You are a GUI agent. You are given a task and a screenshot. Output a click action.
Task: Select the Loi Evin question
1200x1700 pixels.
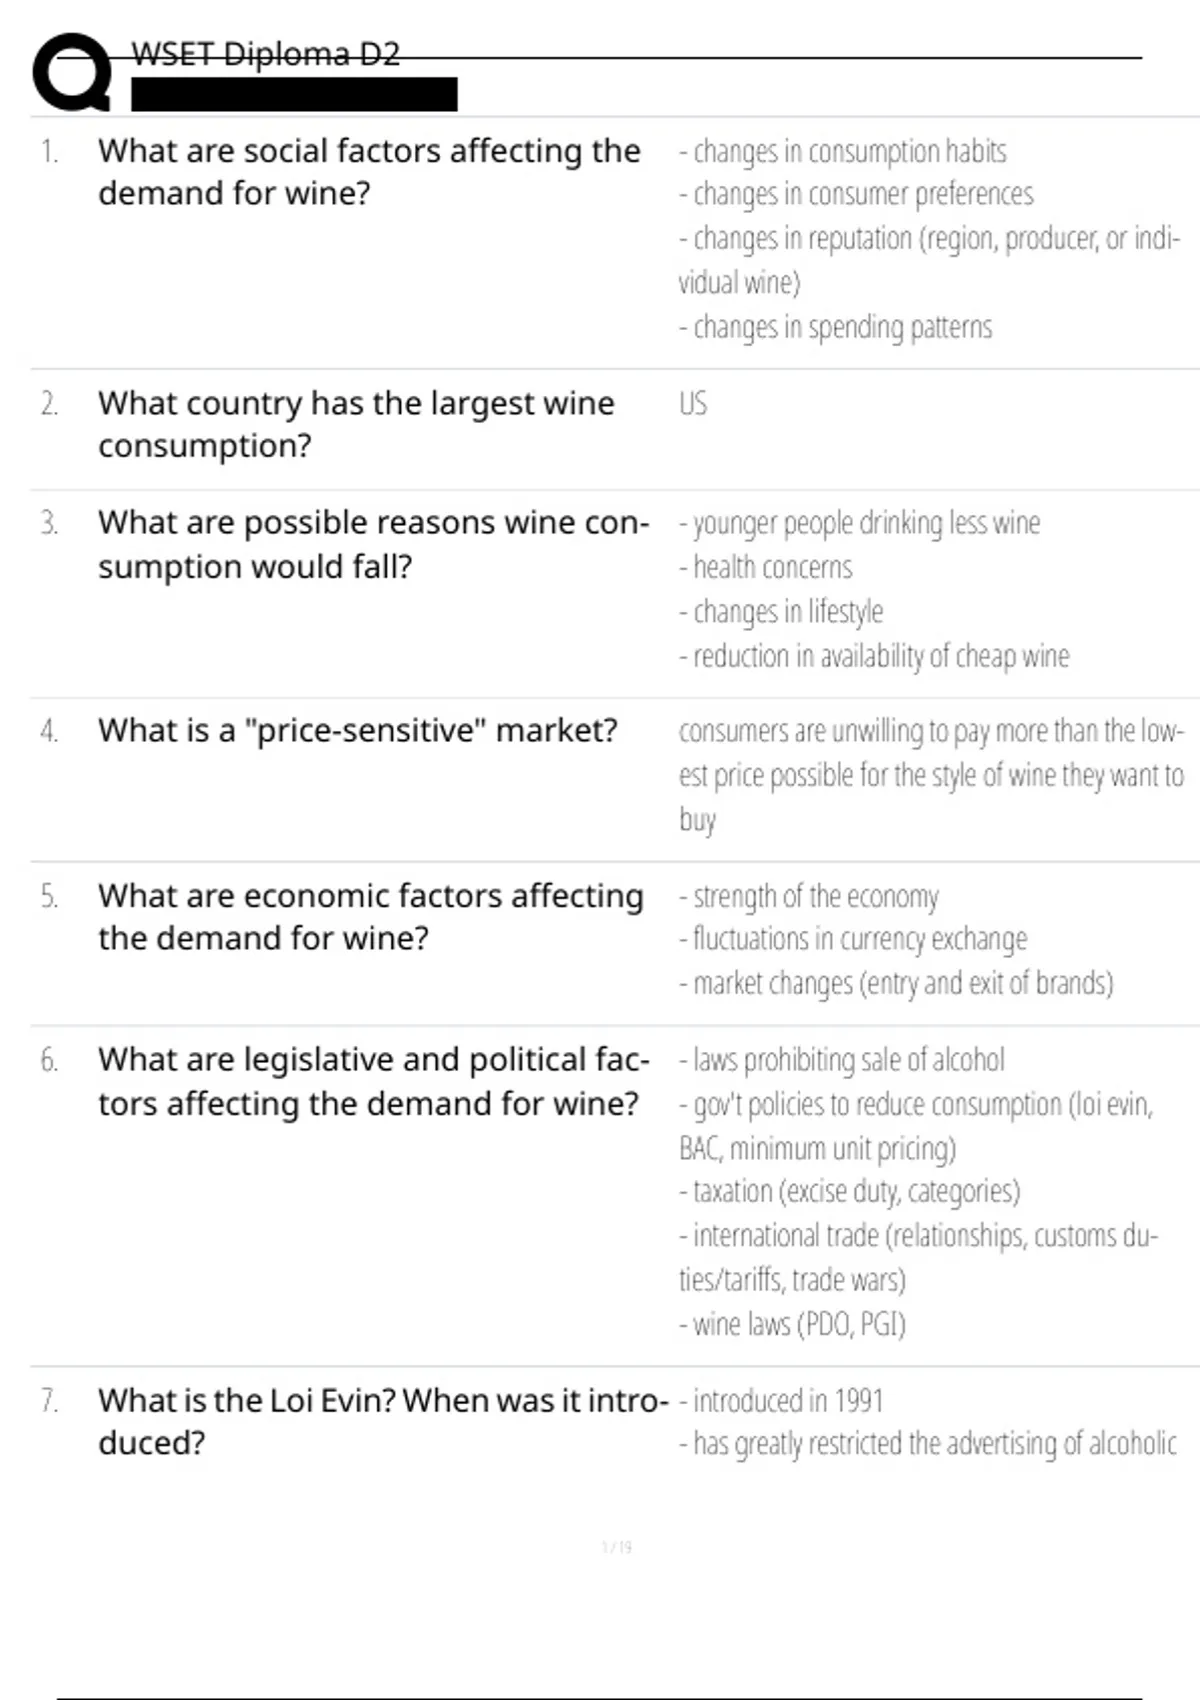[382, 1421]
